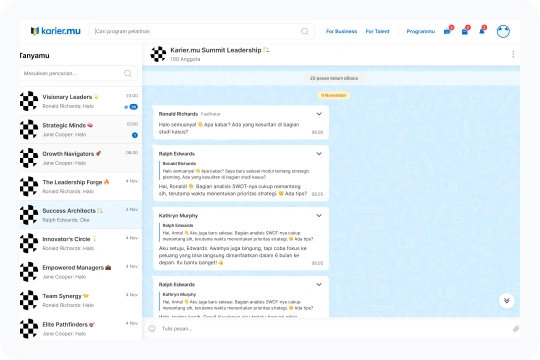This screenshot has height=360, width=540.
Task: Click the Tanyamu sidebar search magnifier icon
Action: (127, 73)
